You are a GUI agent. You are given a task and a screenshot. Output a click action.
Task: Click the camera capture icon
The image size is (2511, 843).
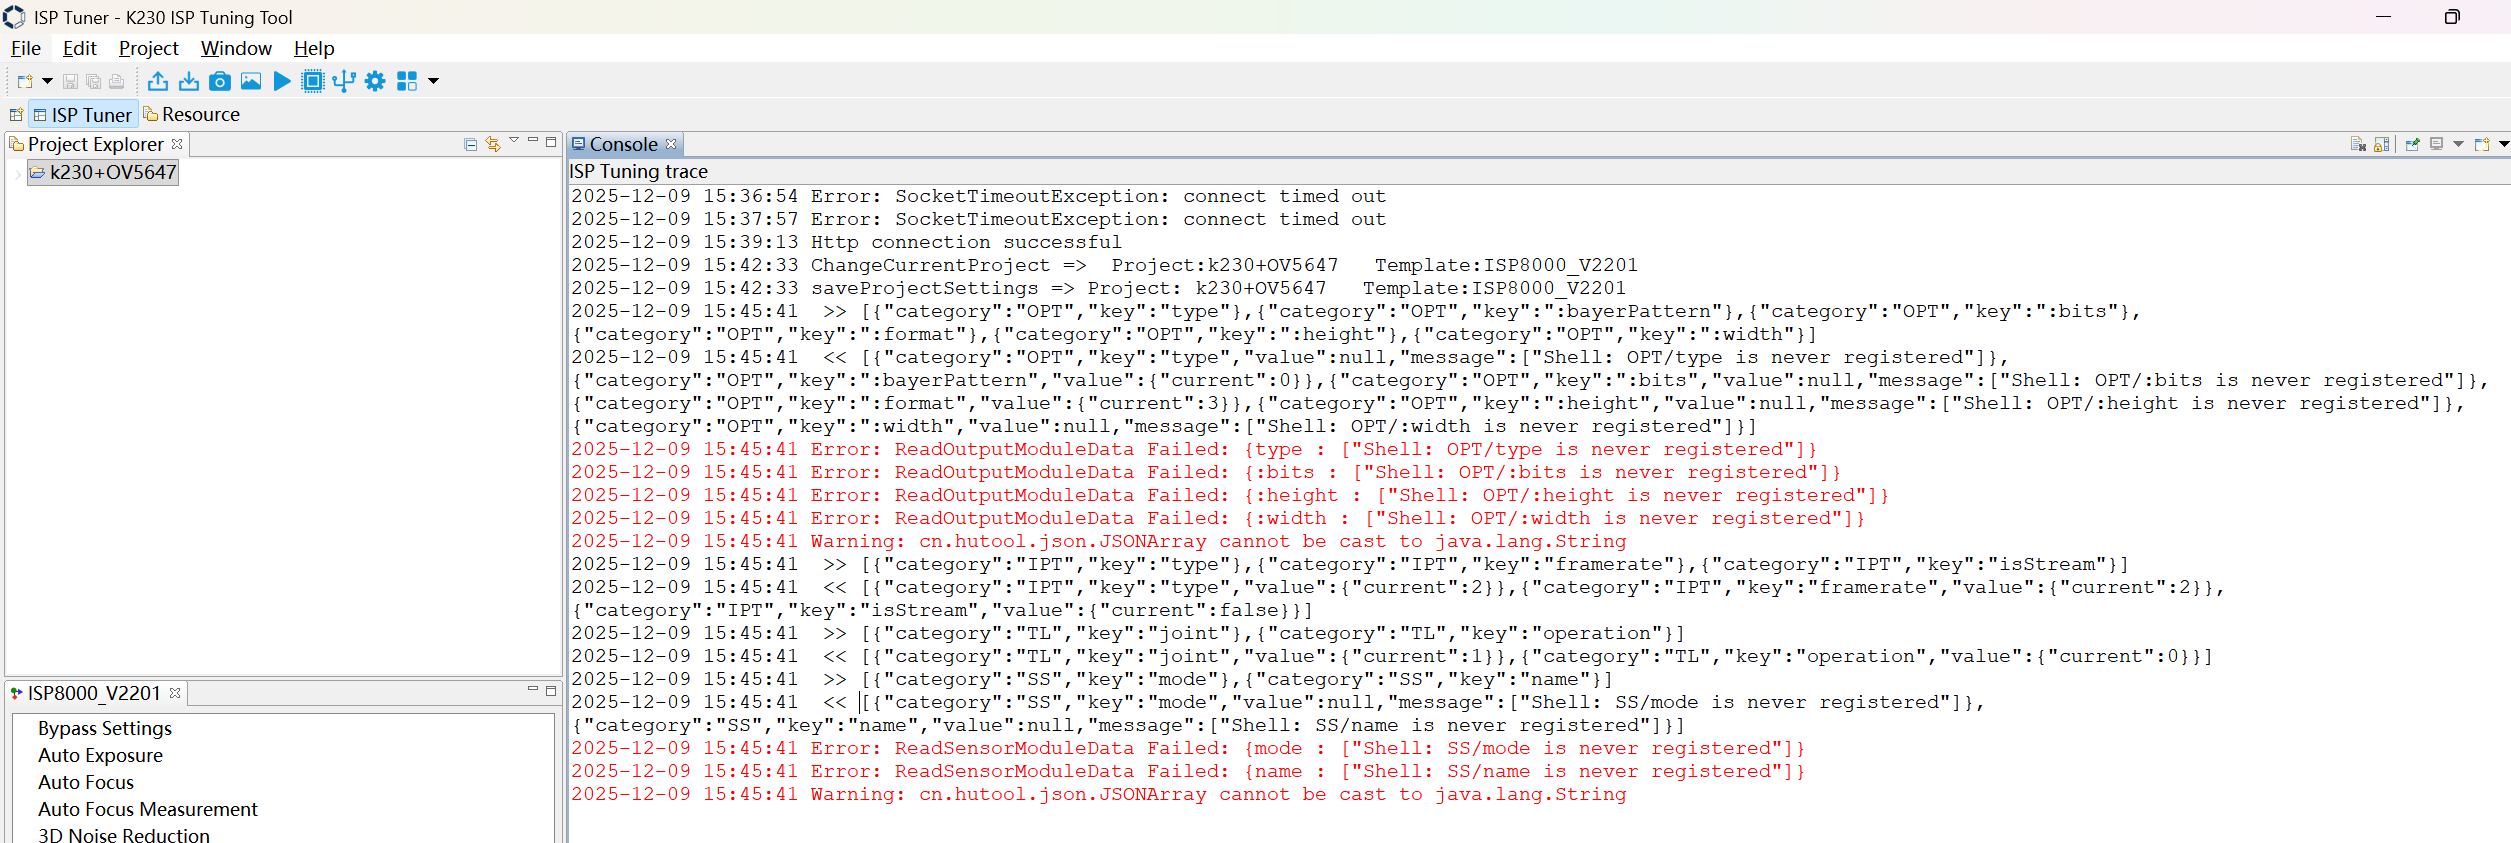pos(220,81)
